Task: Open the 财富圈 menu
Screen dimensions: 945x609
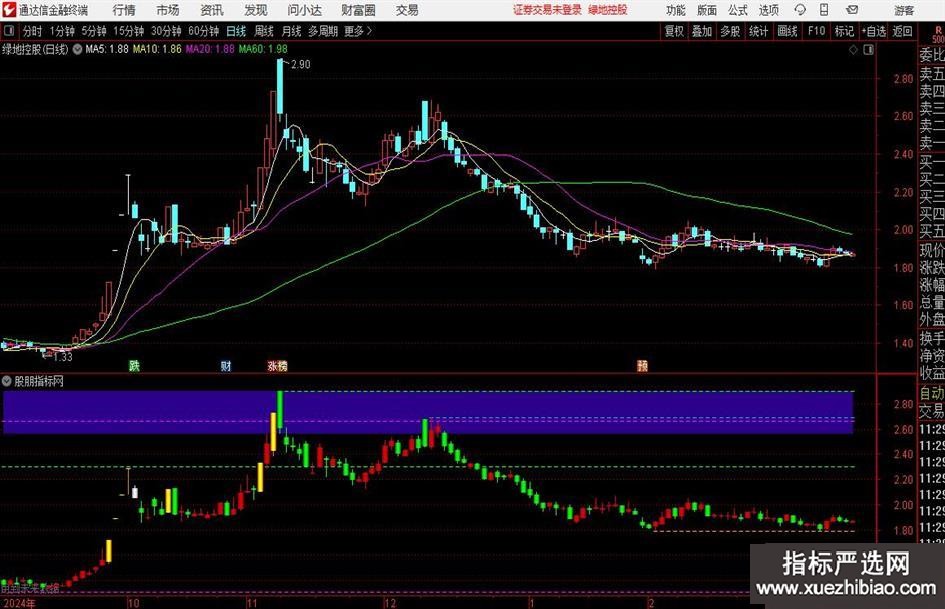Action: pos(358,10)
